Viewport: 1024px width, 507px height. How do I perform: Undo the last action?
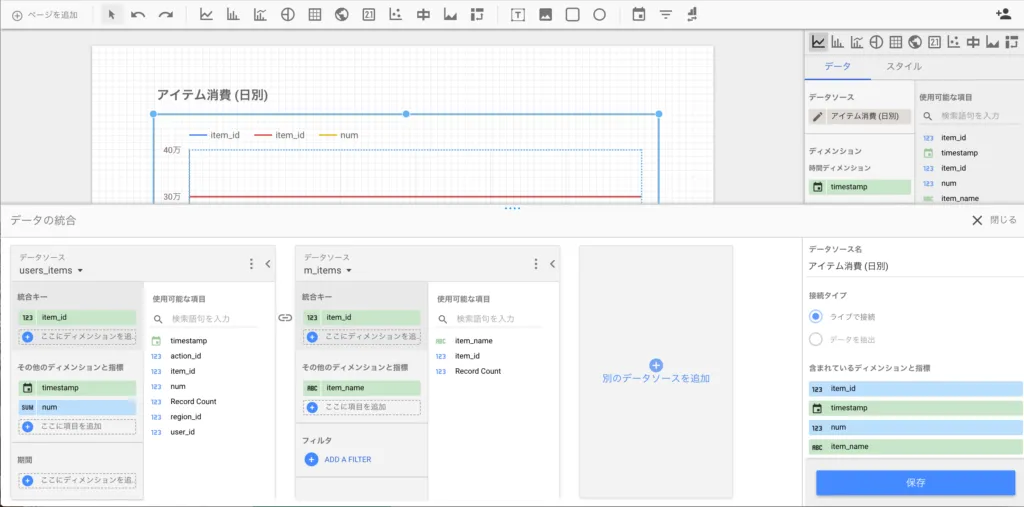click(138, 14)
